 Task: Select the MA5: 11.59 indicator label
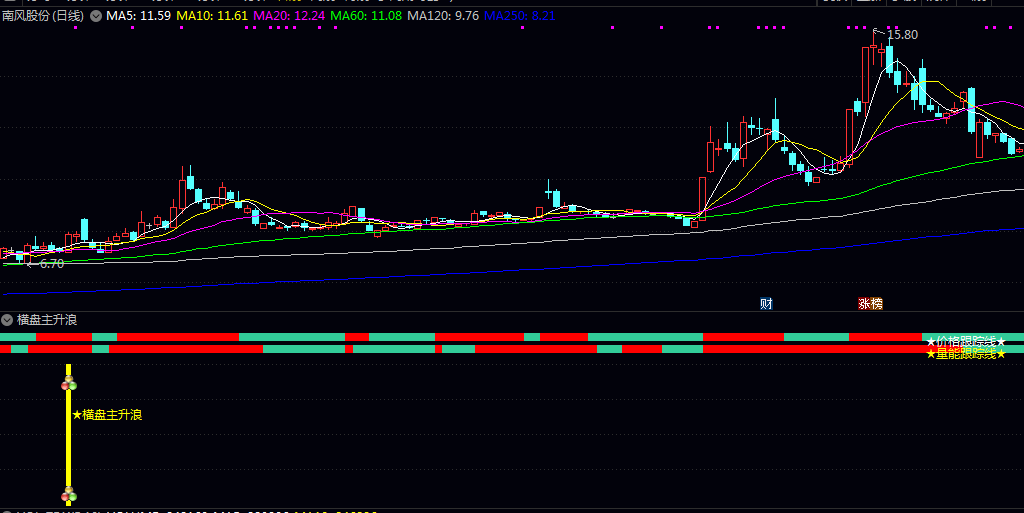click(x=138, y=16)
